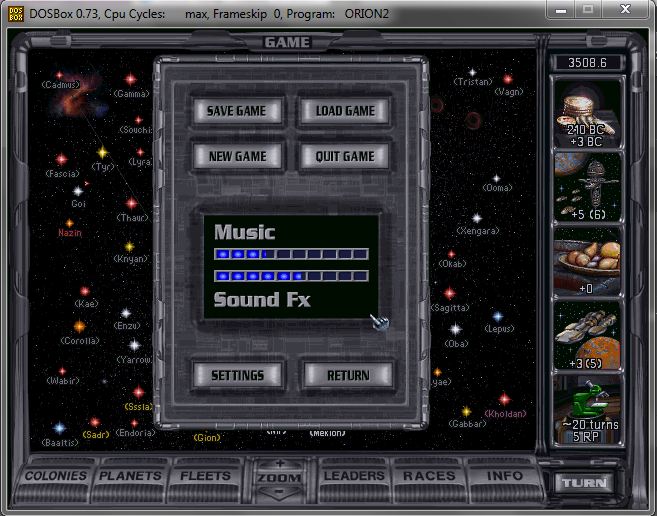Zoom in with the plus arrow
The height and width of the screenshot is (516, 657).
[x=279, y=464]
